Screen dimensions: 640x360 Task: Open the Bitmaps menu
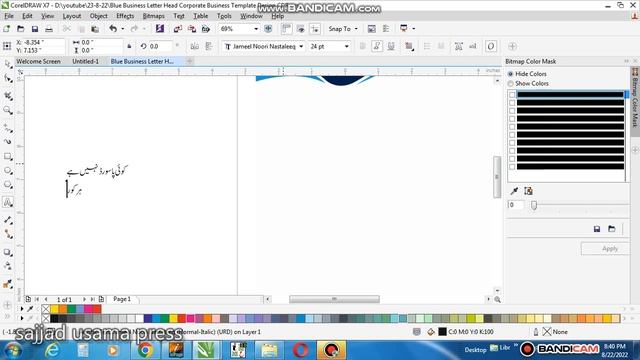[153, 16]
